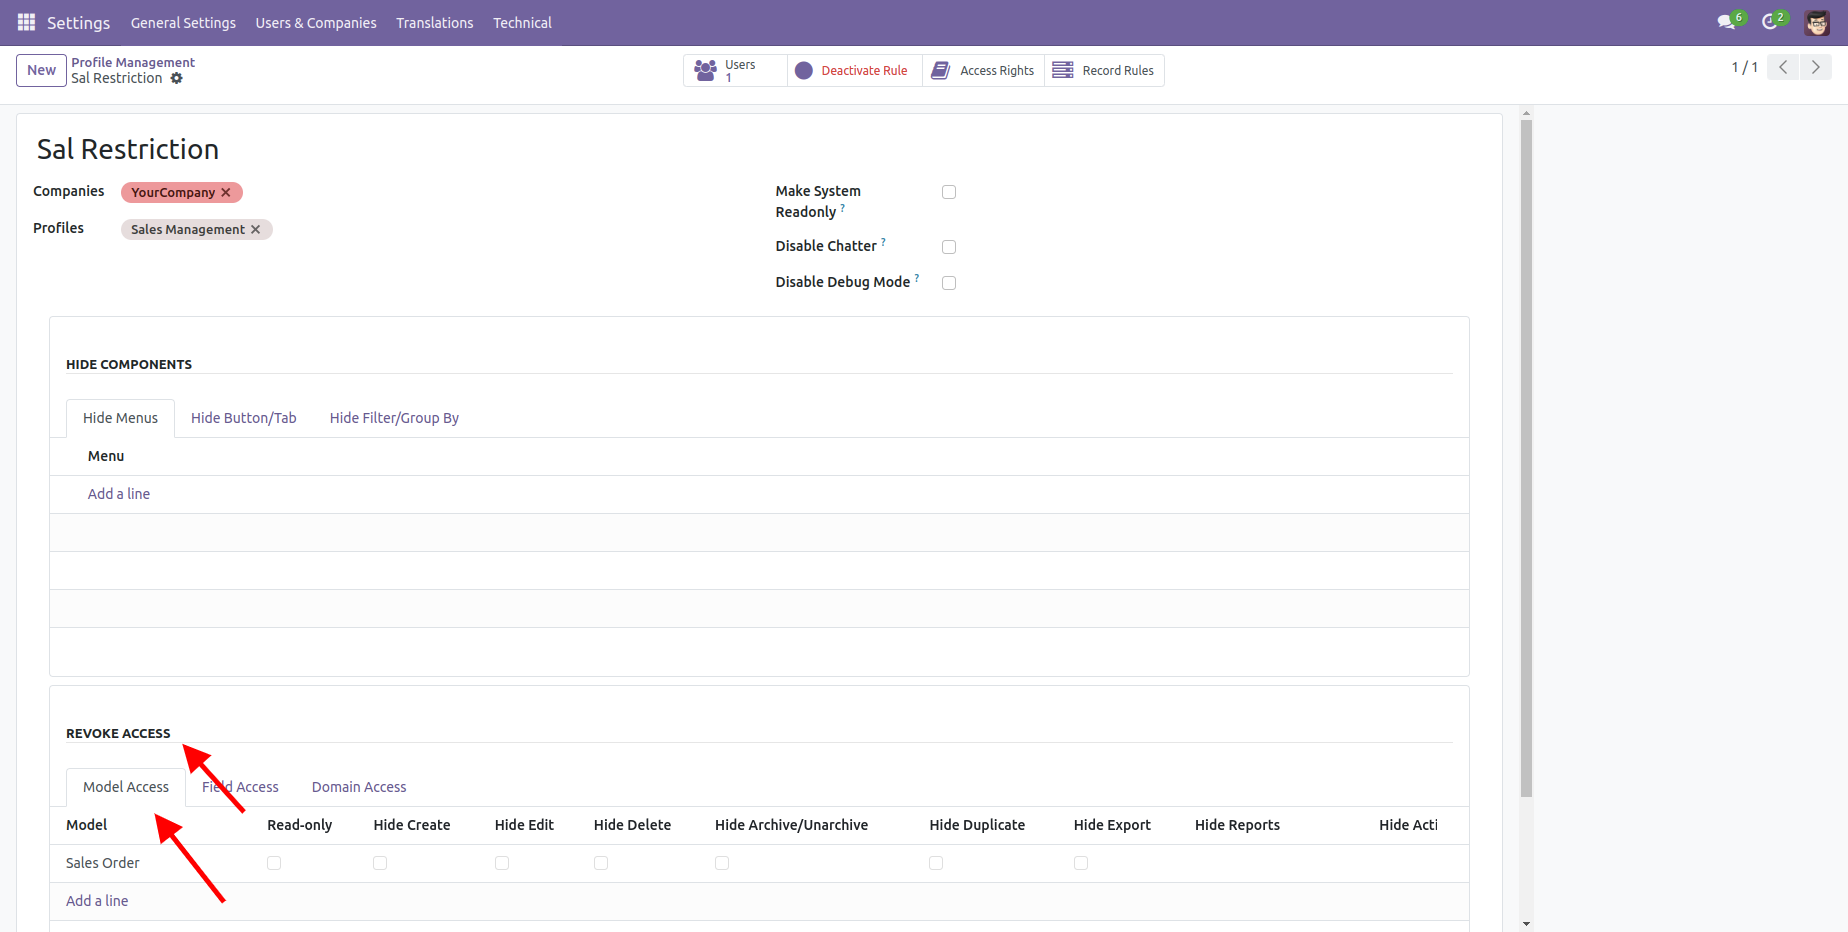
Task: Open the Users & Companies menu
Action: click(x=316, y=22)
